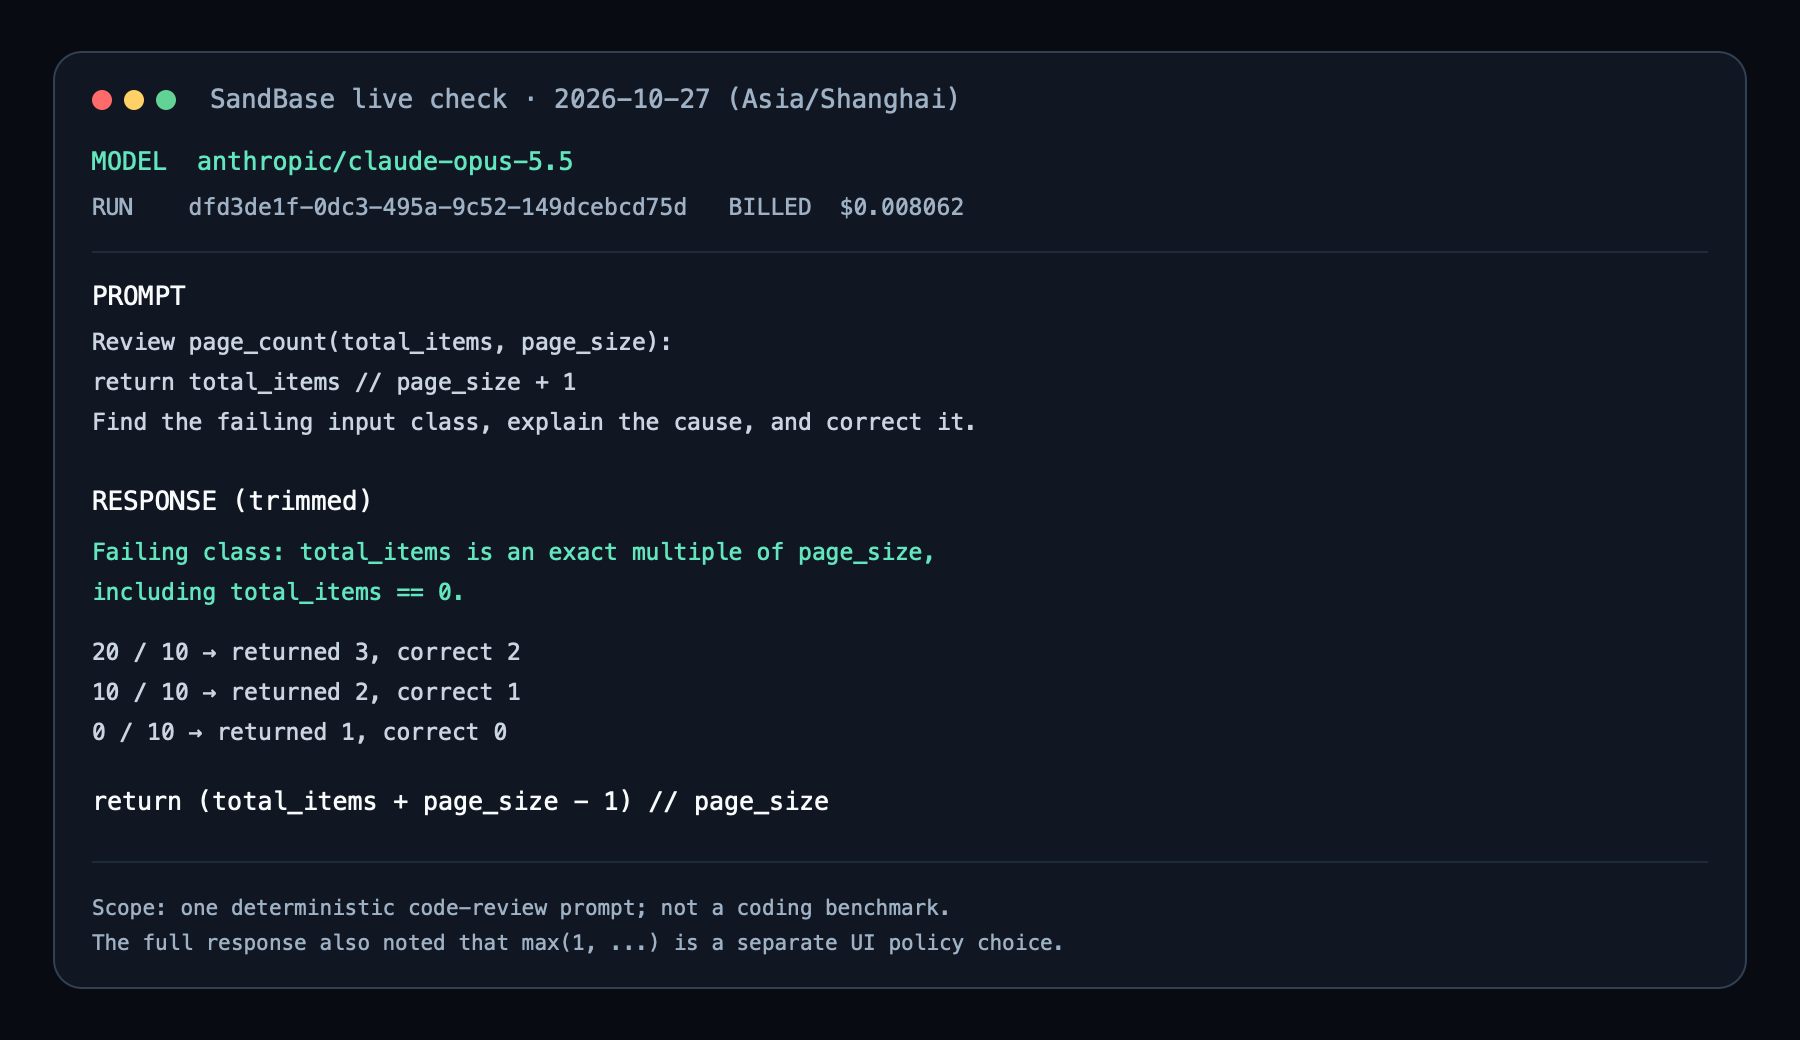
Task: Click the 'RUN' label
Action: tap(112, 207)
